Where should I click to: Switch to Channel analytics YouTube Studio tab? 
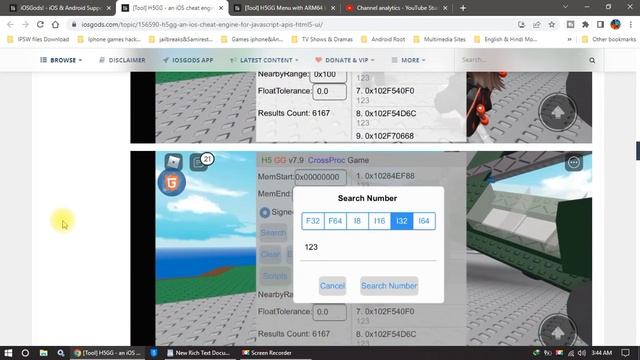coord(396,8)
